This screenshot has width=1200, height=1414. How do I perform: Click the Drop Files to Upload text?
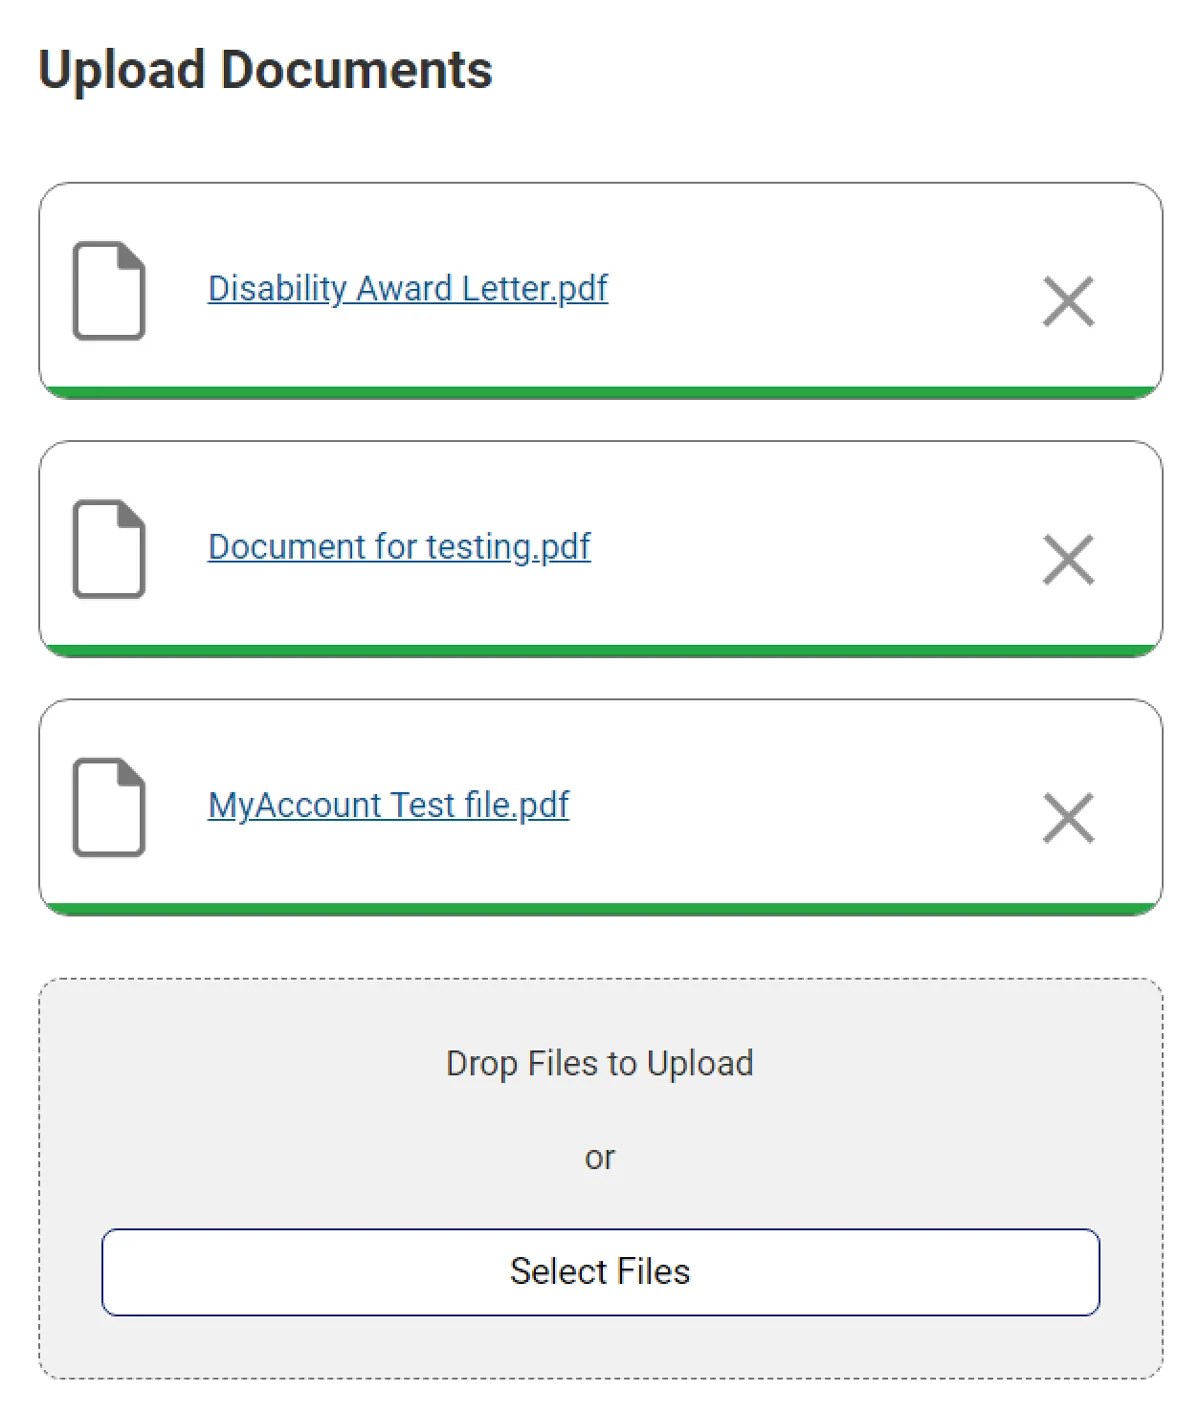600,1063
